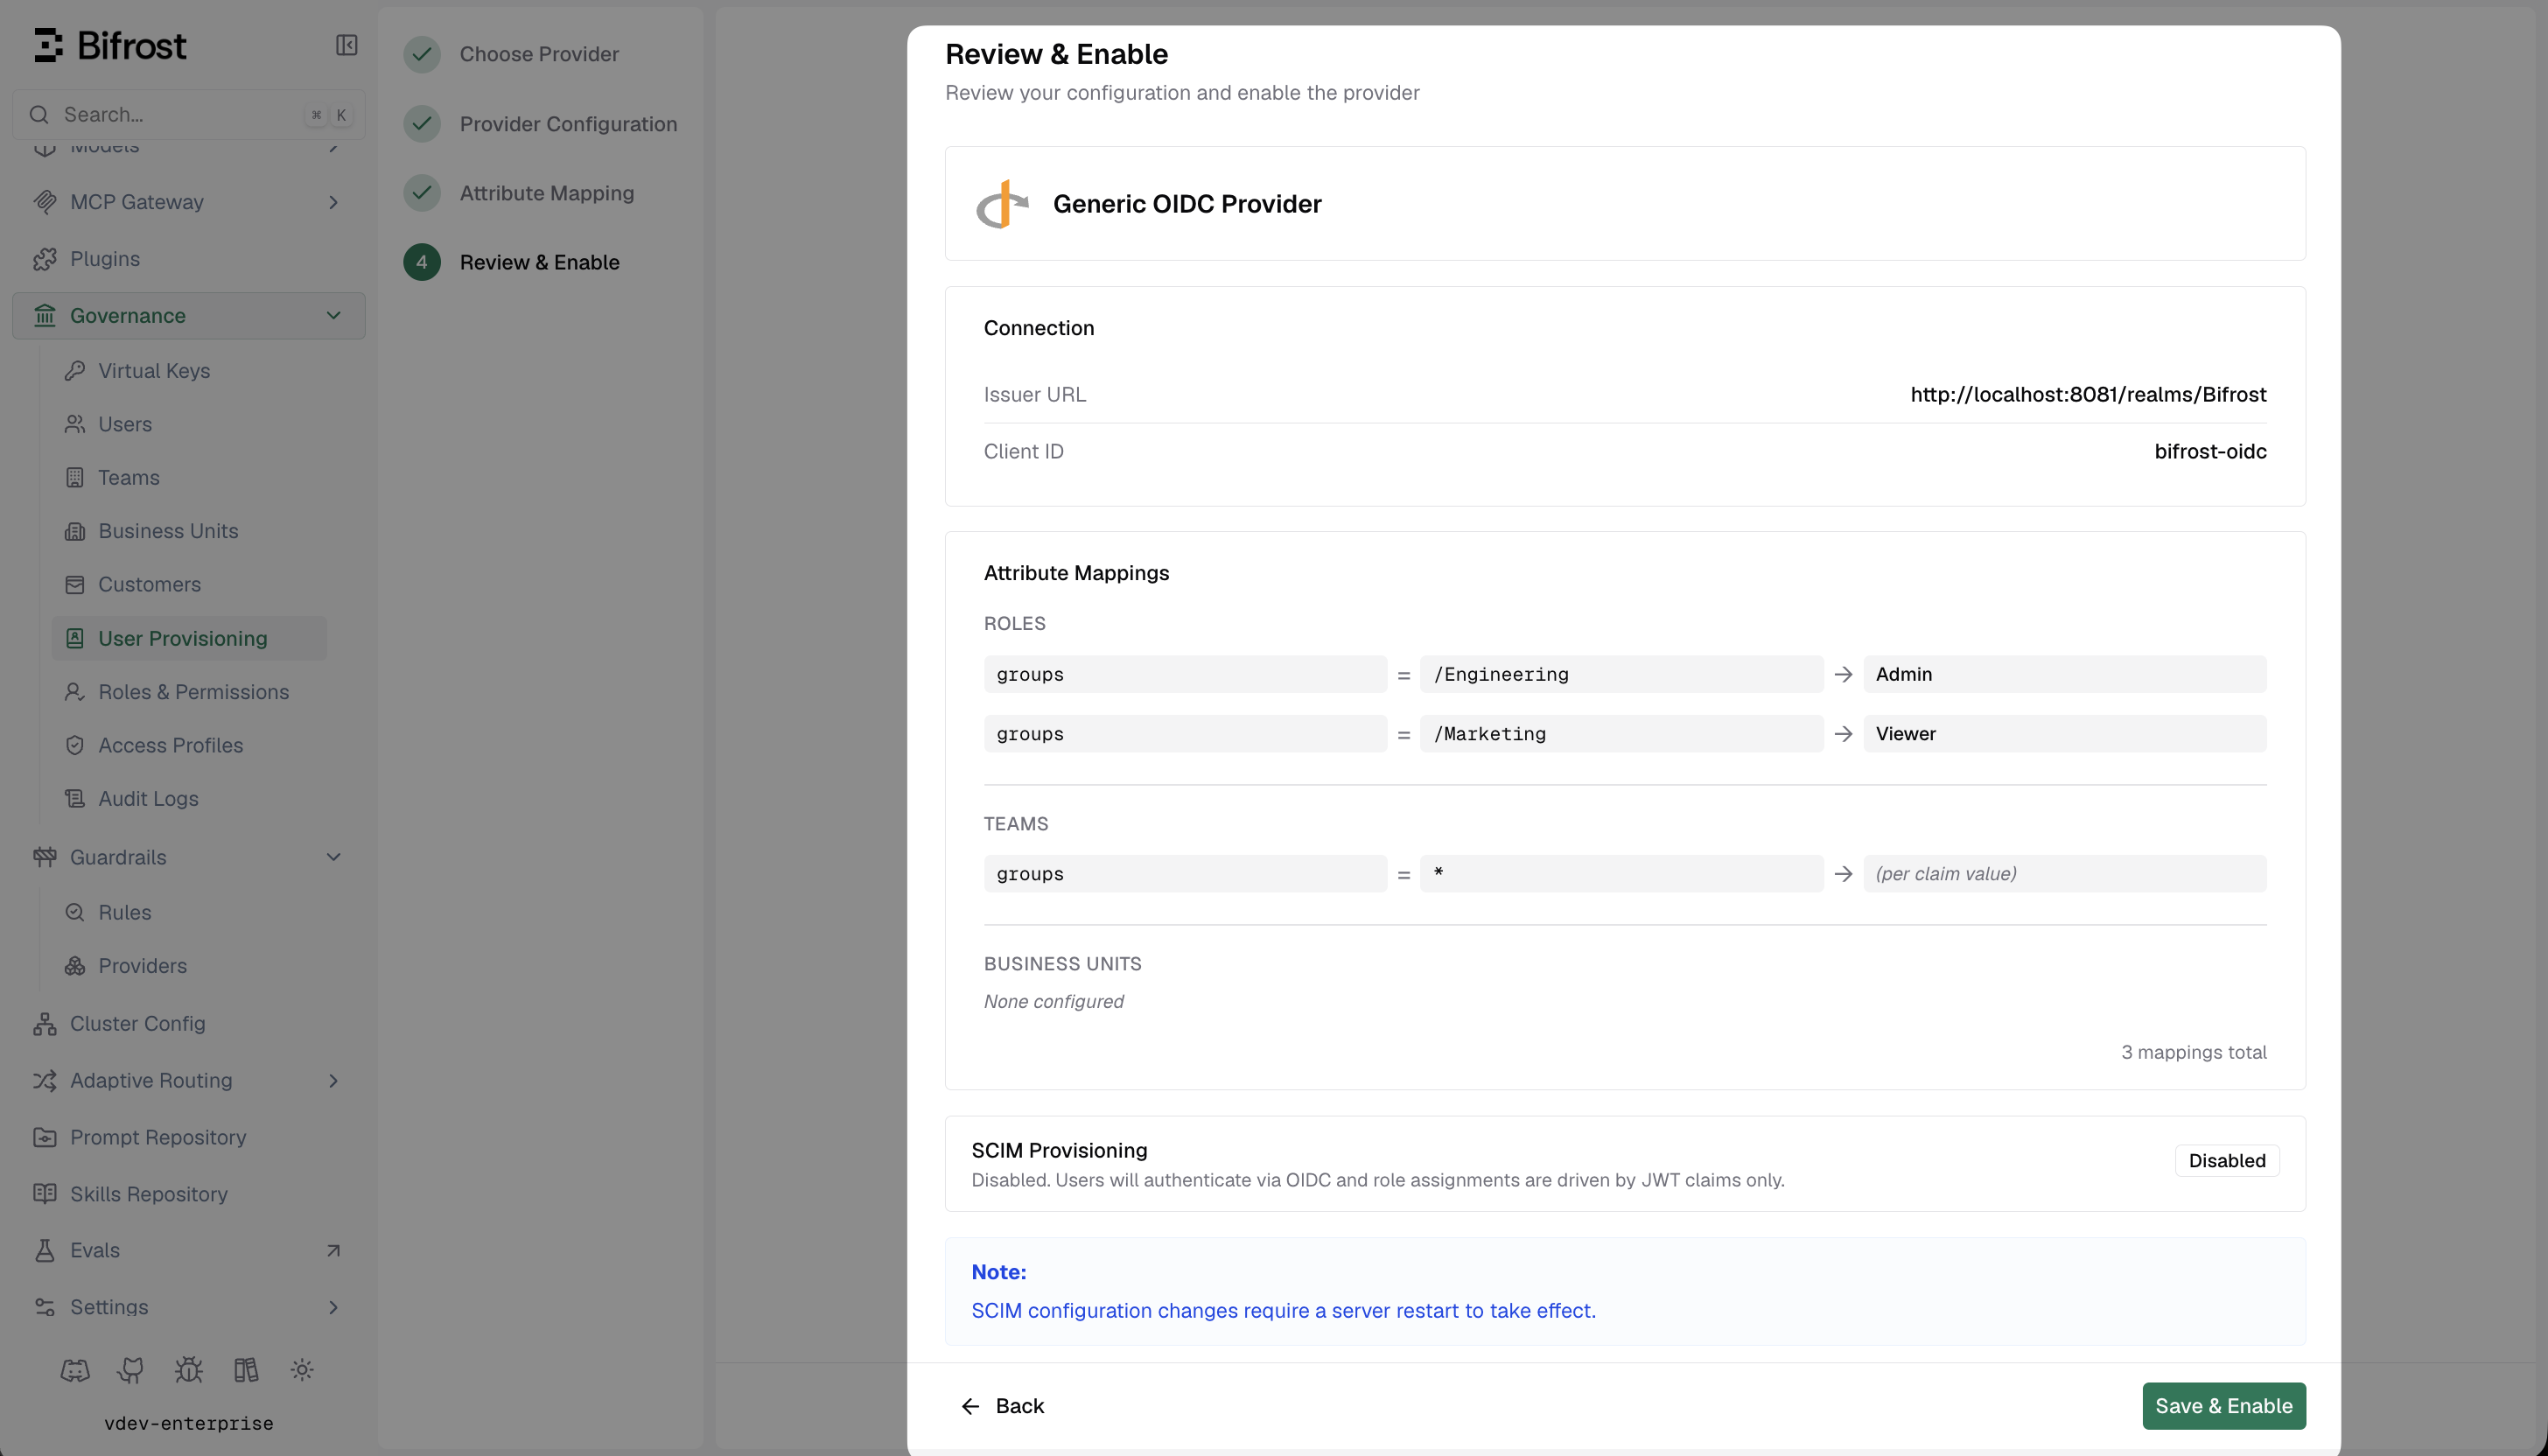The height and width of the screenshot is (1456, 2548).
Task: Click the bug report icon
Action: pyautogui.click(x=188, y=1370)
